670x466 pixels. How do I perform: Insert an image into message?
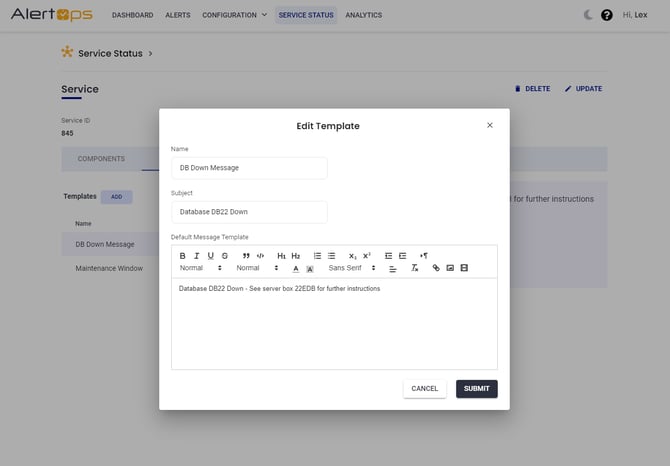(x=450, y=268)
